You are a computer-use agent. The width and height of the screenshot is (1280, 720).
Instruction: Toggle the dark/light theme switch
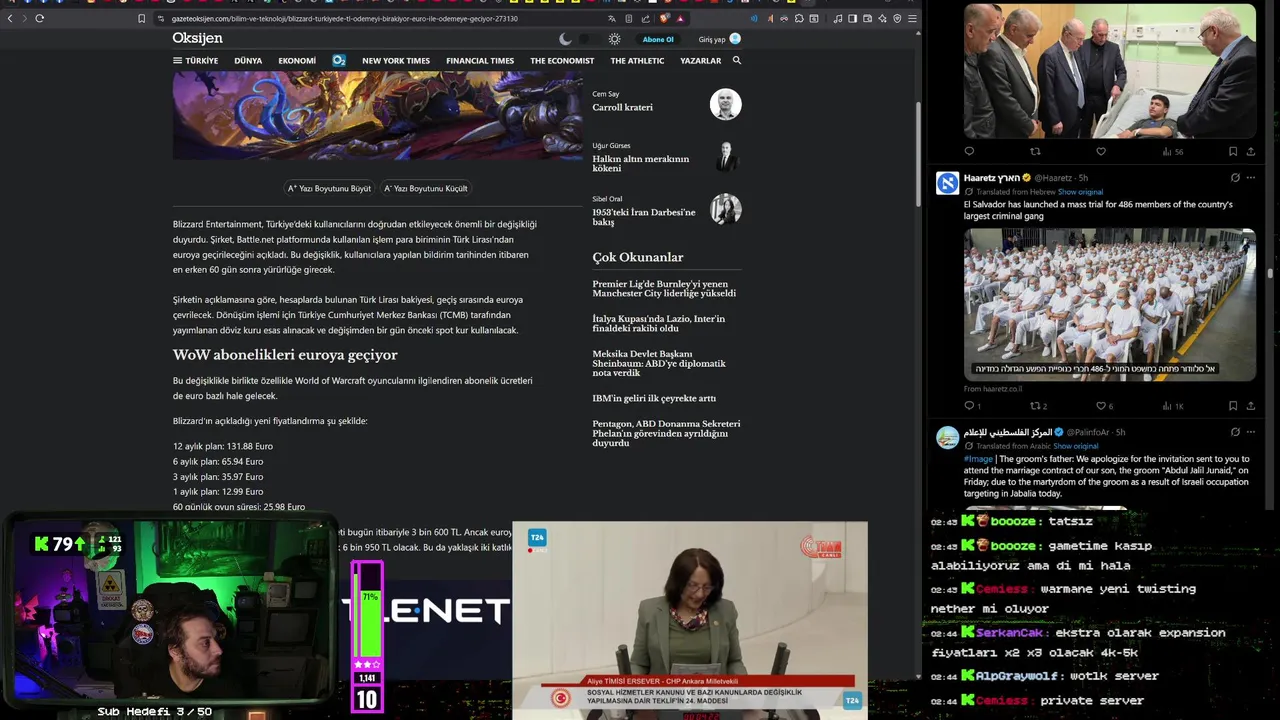pyautogui.click(x=589, y=39)
